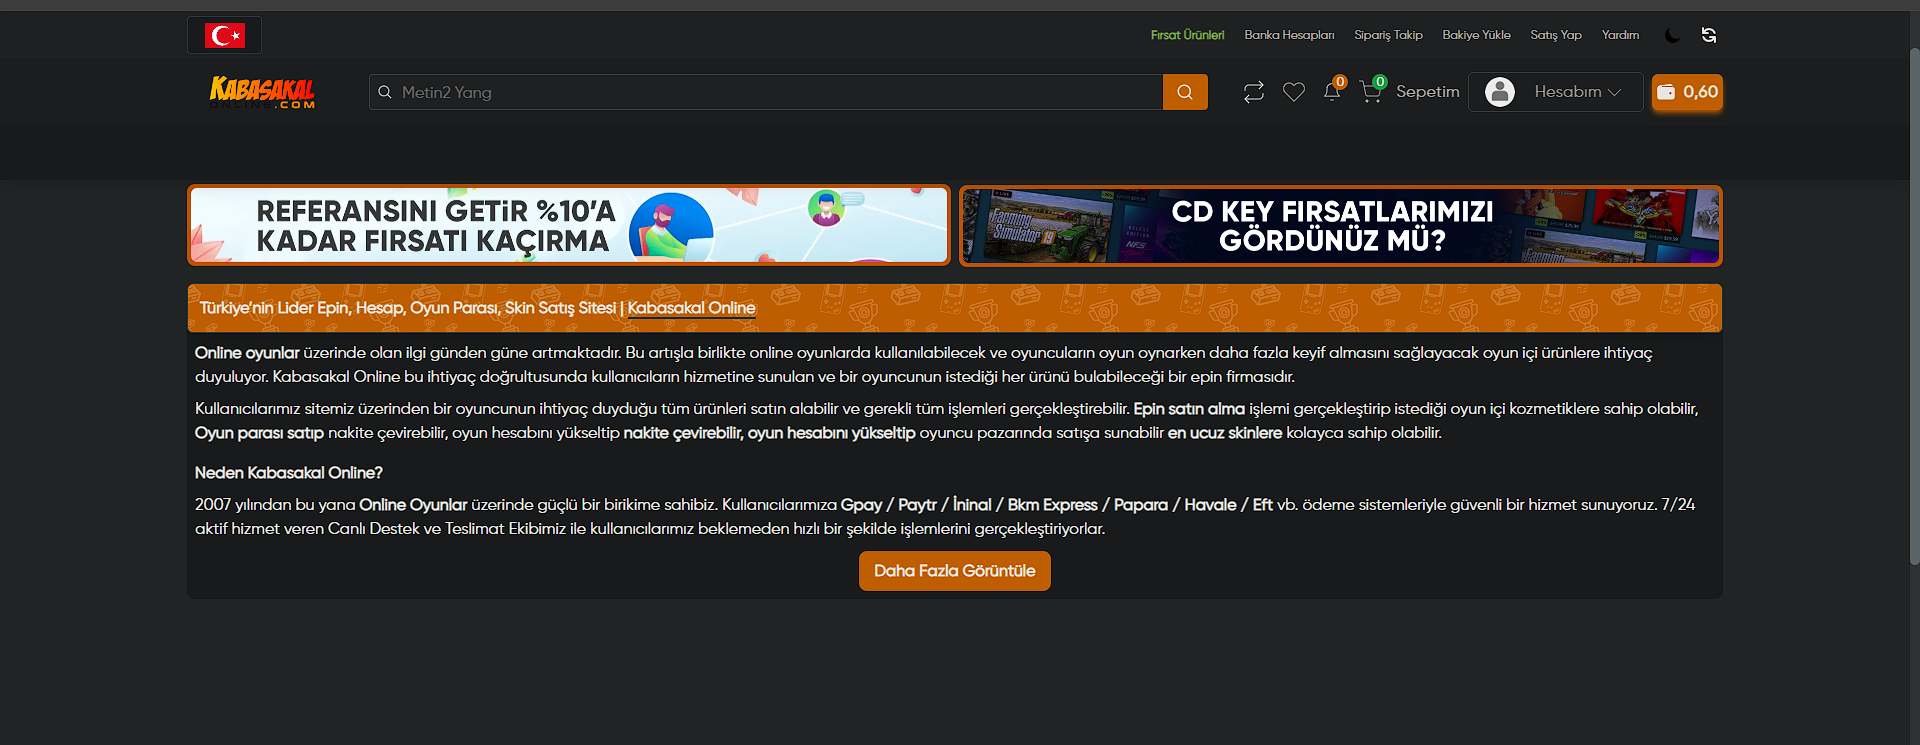This screenshot has width=1920, height=745.
Task: Open Yardım menu link
Action: (1620, 35)
